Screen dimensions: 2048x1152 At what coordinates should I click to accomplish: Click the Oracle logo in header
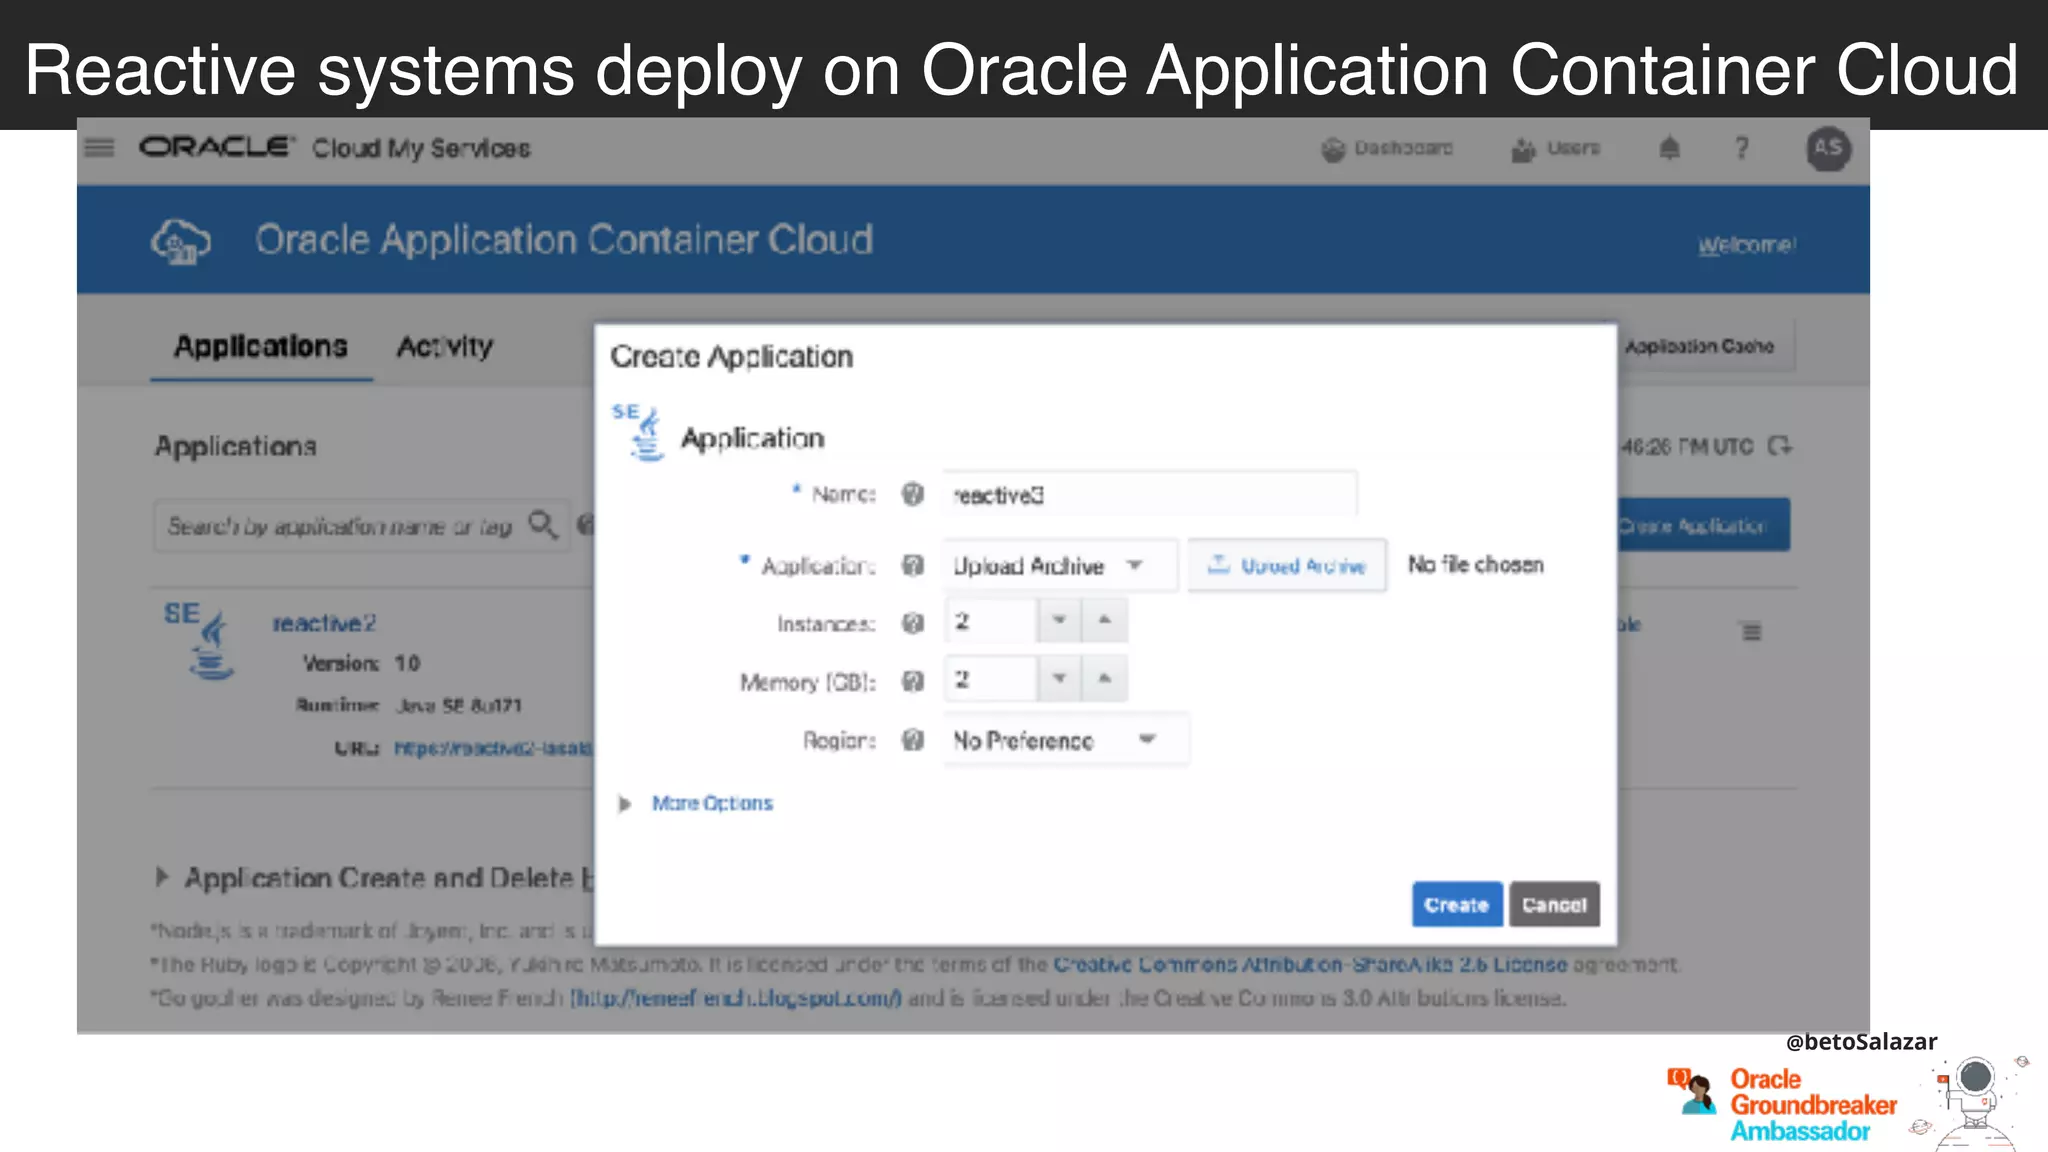tap(217, 147)
